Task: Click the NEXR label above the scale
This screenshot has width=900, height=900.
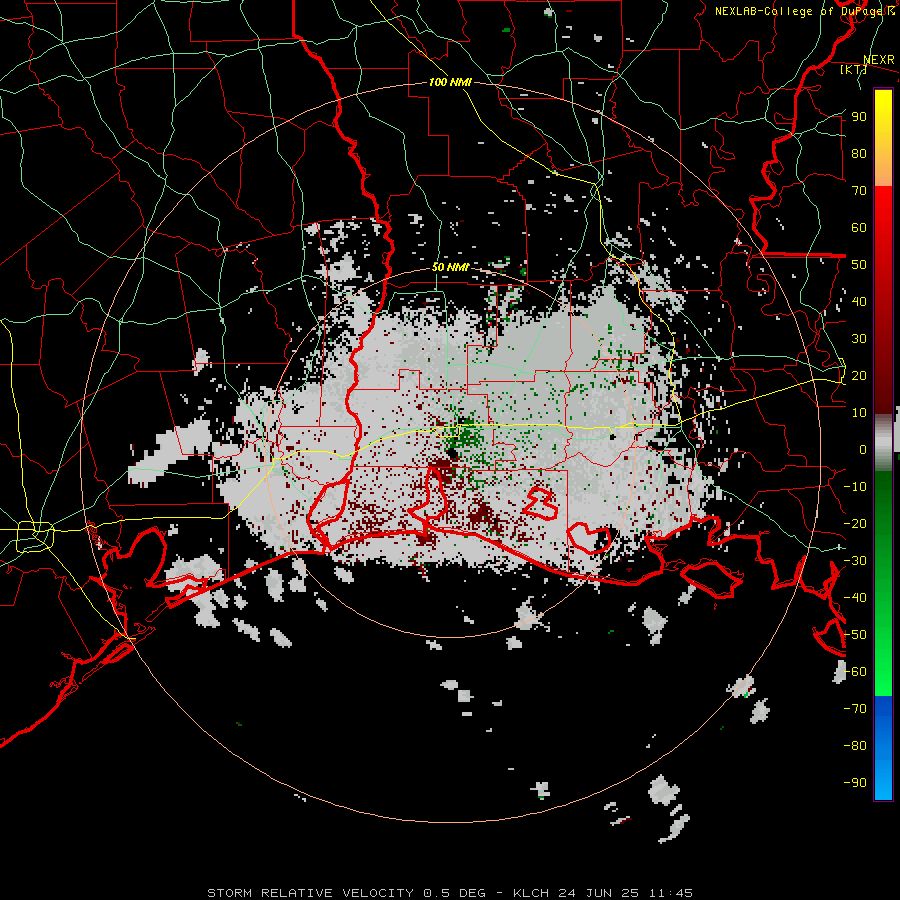Action: click(x=879, y=60)
